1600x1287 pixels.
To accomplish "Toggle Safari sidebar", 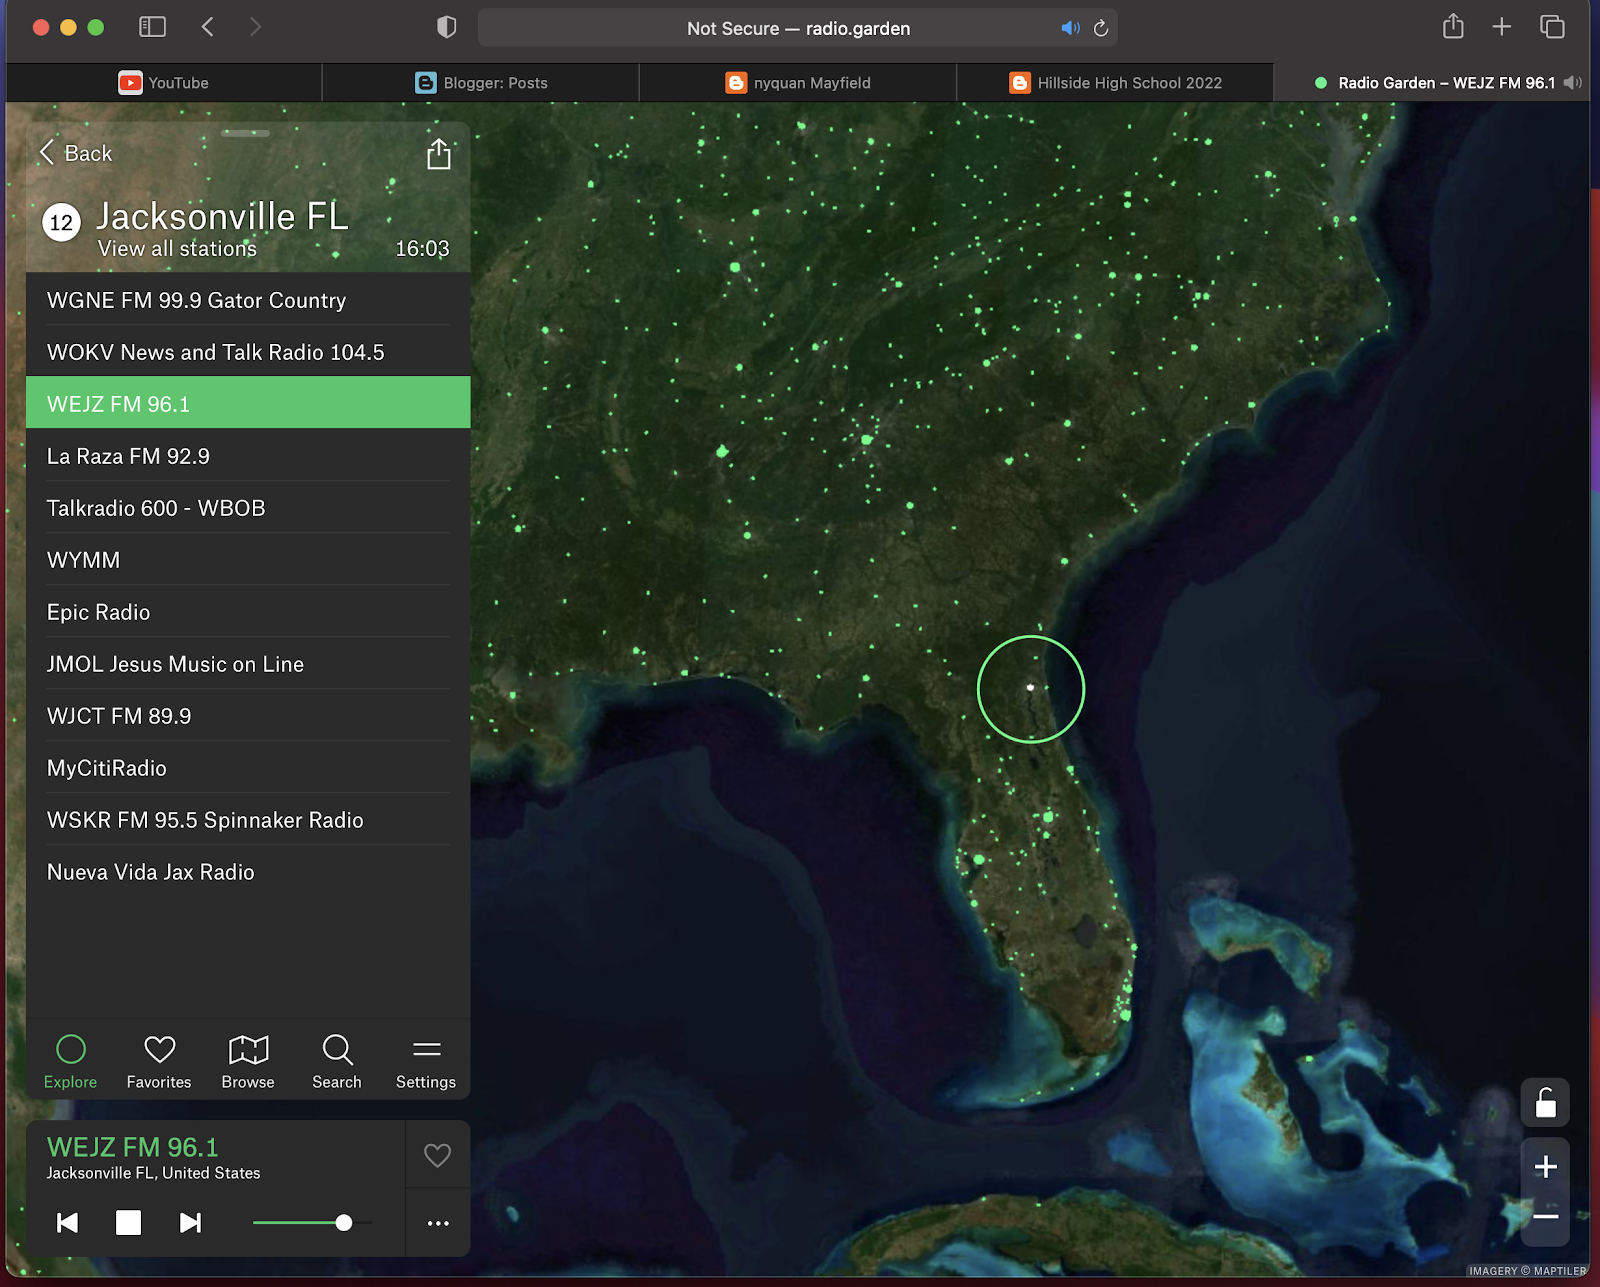I will [x=152, y=27].
